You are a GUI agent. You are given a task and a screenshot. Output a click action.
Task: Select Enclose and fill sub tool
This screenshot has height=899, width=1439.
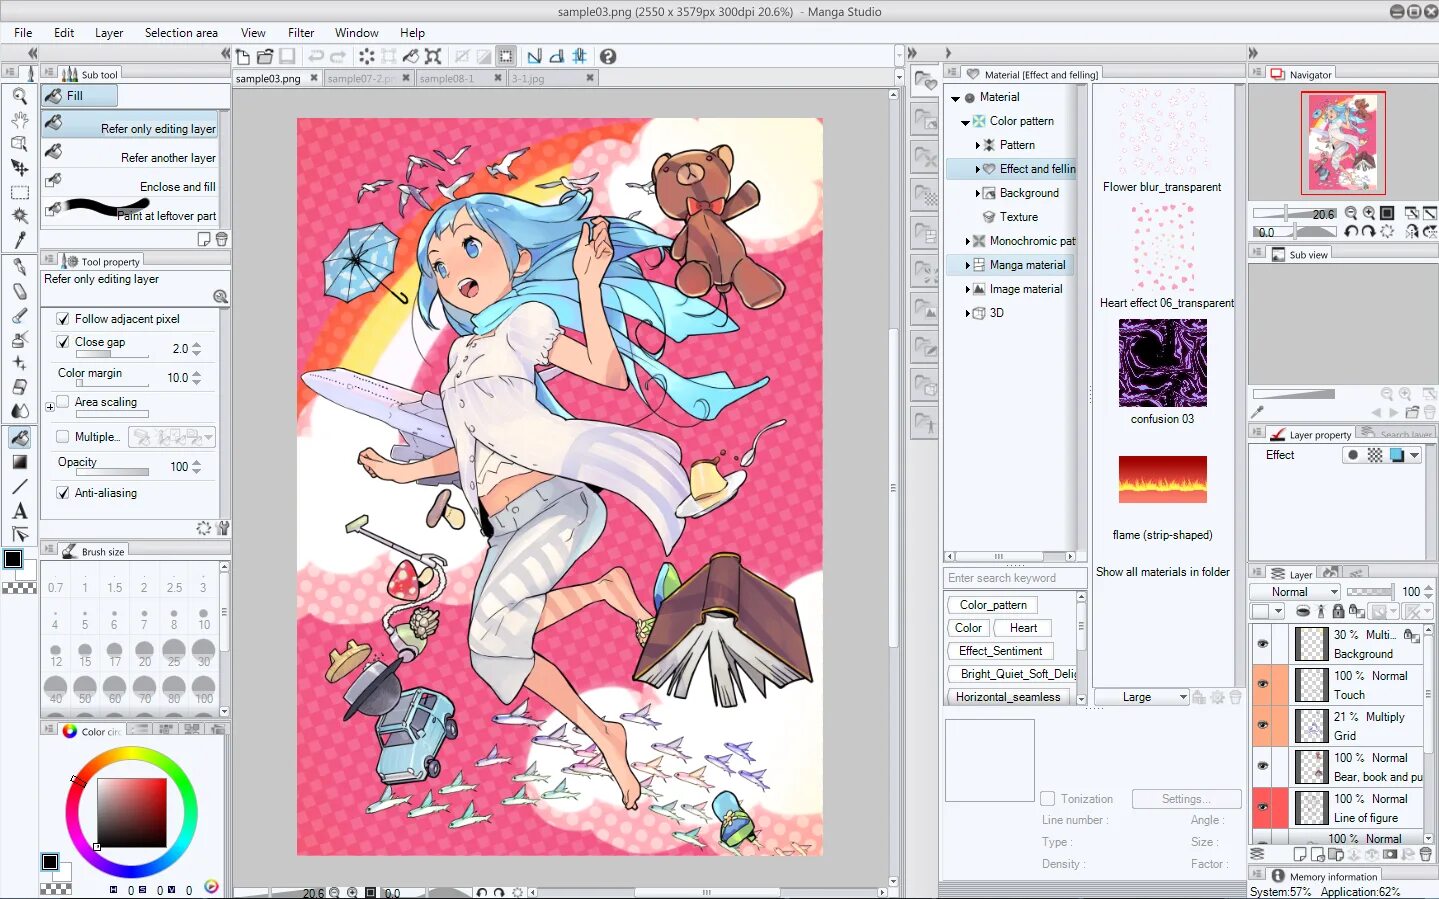point(130,186)
